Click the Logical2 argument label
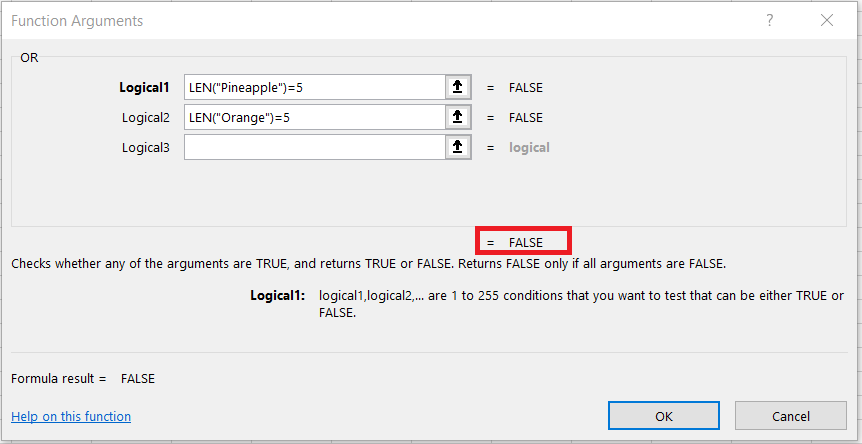 click(x=146, y=118)
